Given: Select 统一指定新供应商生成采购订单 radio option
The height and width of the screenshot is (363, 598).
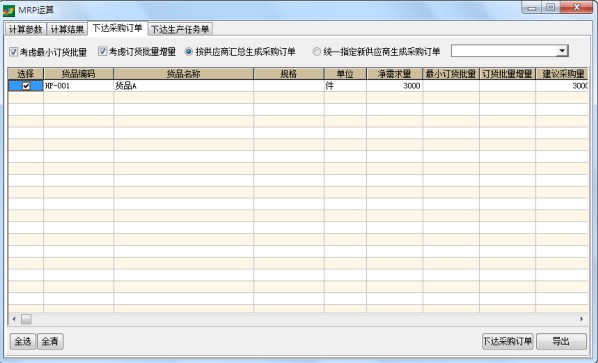Looking at the screenshot, I should [x=317, y=51].
